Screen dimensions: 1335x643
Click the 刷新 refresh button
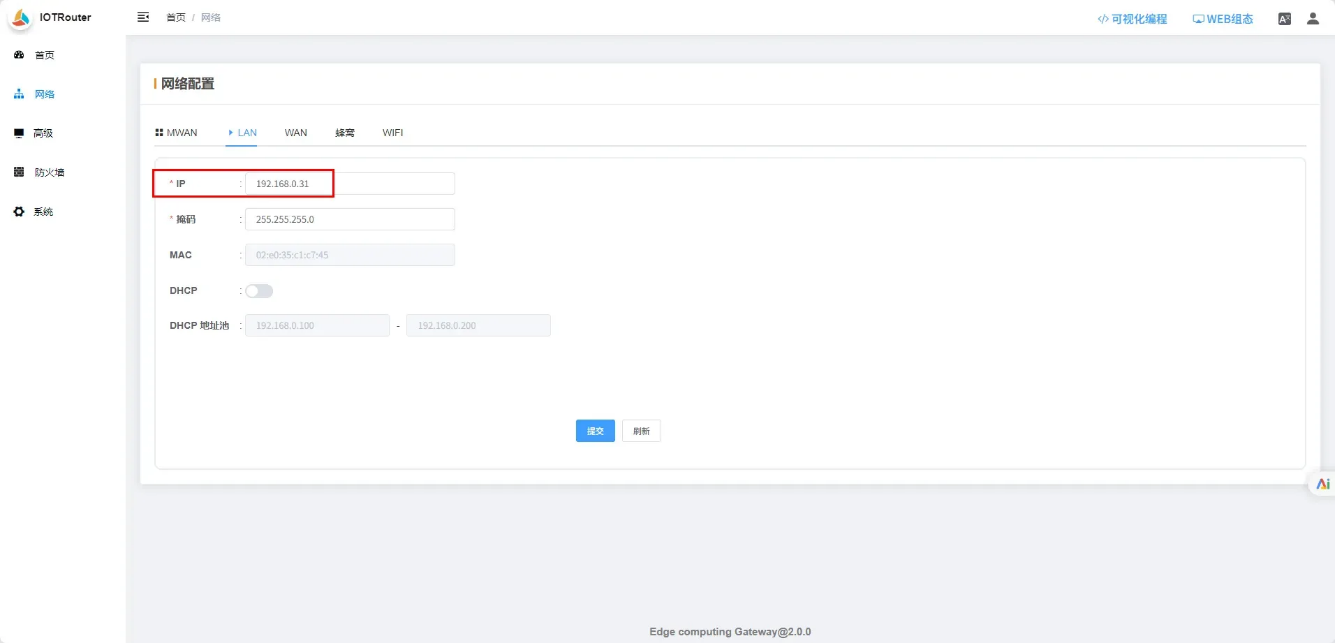coord(641,431)
